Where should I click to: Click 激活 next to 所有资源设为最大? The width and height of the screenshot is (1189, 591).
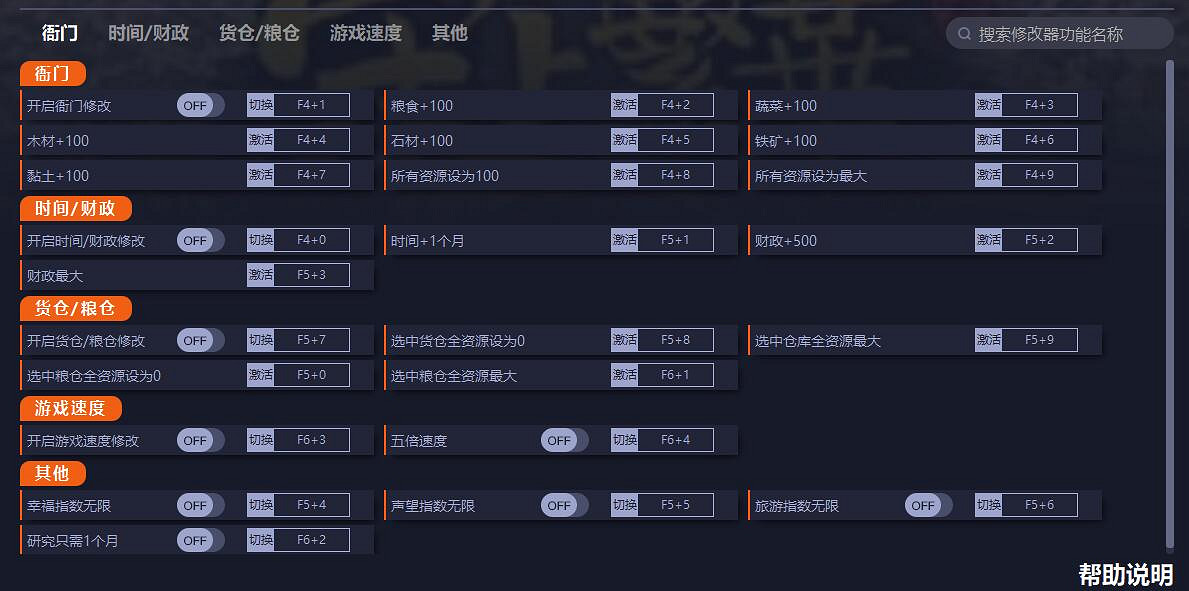(x=988, y=176)
